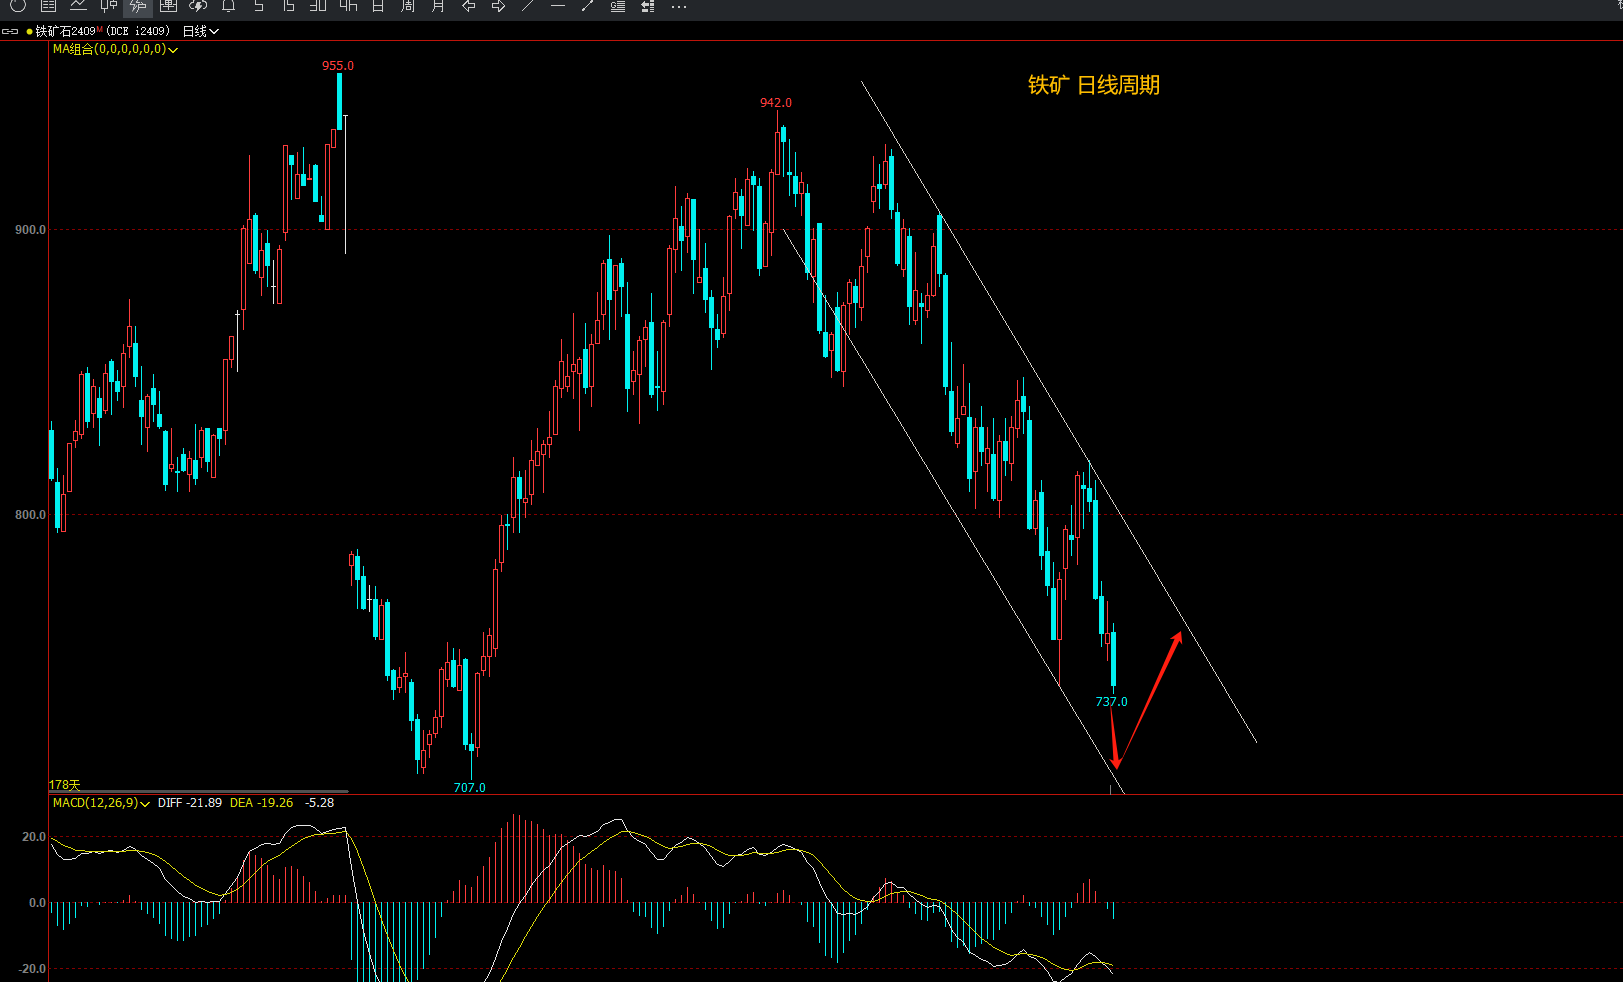
Task: Switch to the 15-minute period
Action: tap(288, 6)
